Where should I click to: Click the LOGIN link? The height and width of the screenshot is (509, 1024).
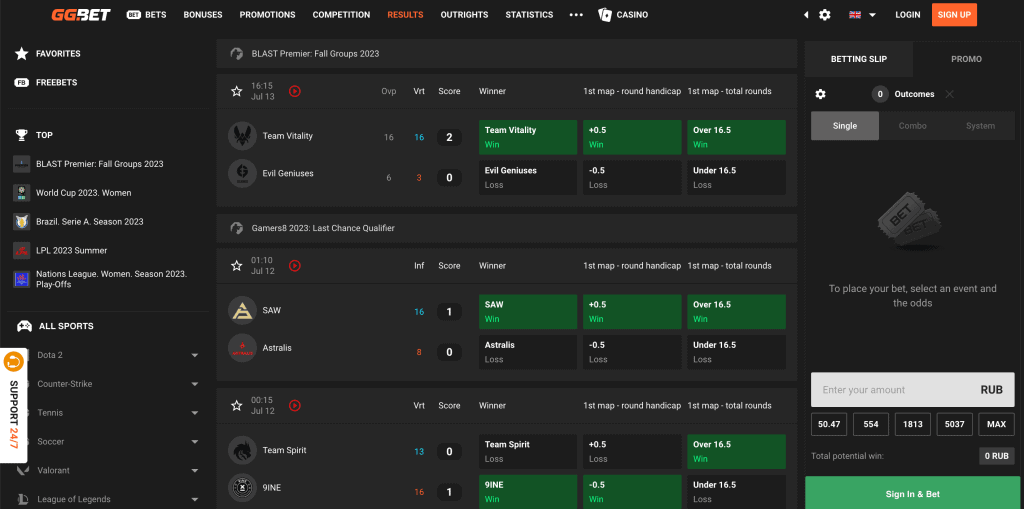tap(908, 14)
